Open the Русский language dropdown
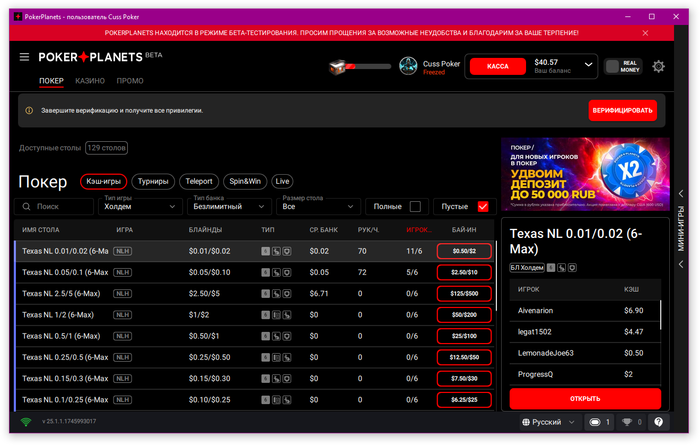 click(x=550, y=422)
